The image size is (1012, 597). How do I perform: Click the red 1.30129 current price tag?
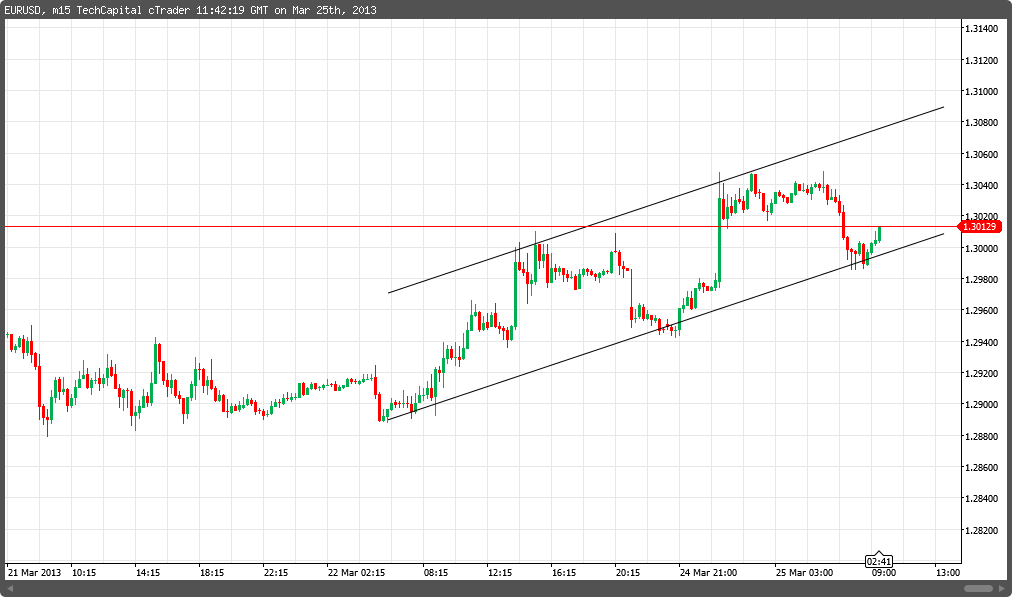[x=982, y=227]
